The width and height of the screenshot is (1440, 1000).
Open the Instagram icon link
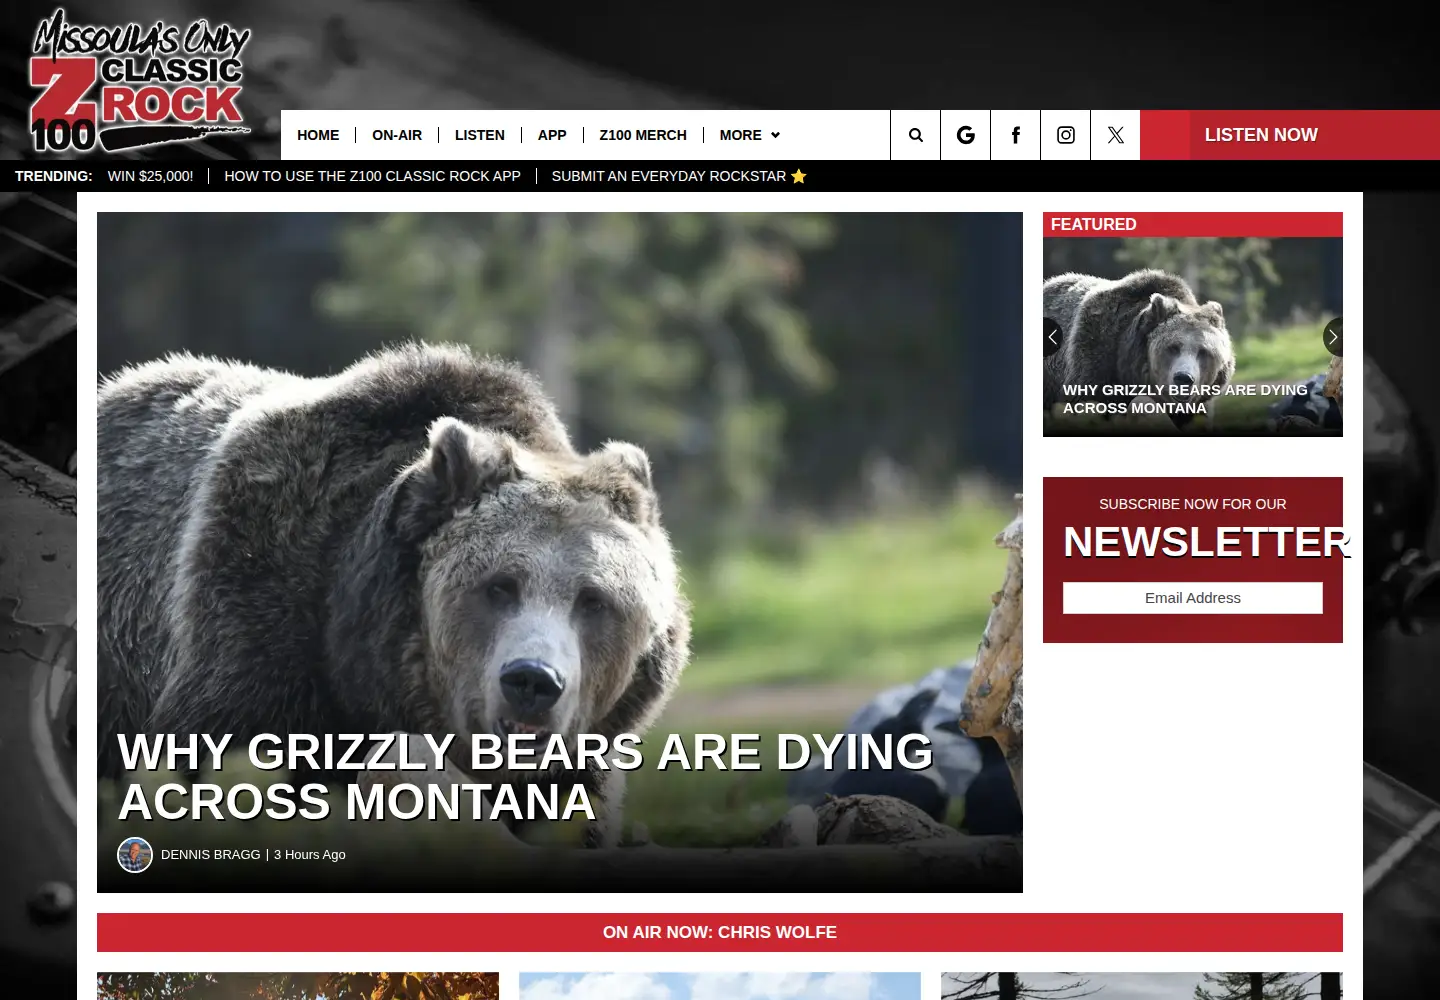click(x=1066, y=135)
